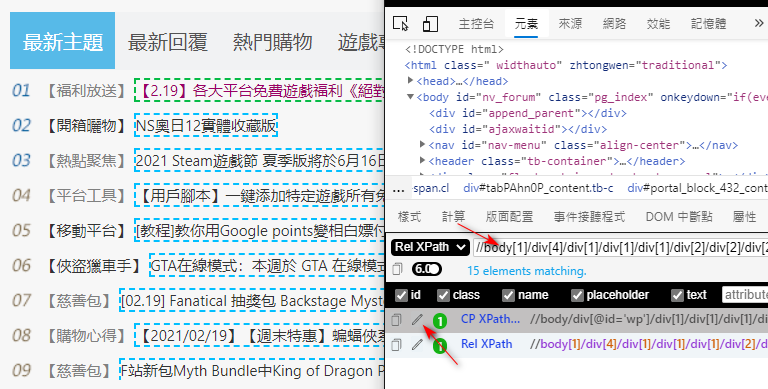The height and width of the screenshot is (389, 768).
Task: Expand the header tb-container node
Action: click(423, 161)
